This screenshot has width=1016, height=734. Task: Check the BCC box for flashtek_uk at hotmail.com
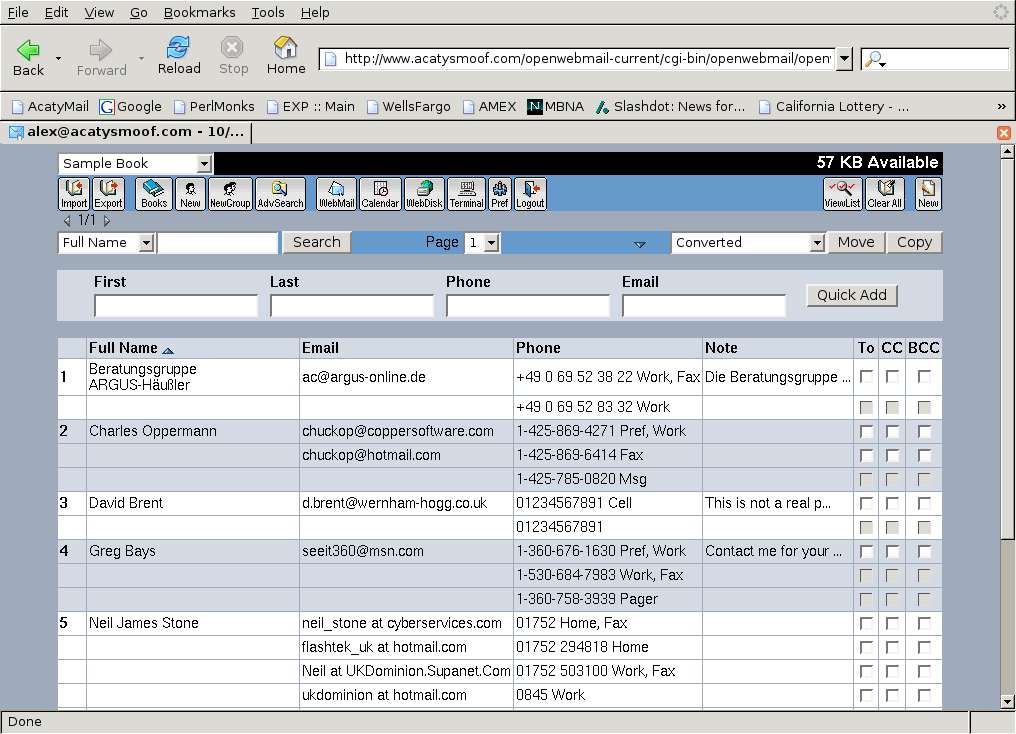coord(924,647)
